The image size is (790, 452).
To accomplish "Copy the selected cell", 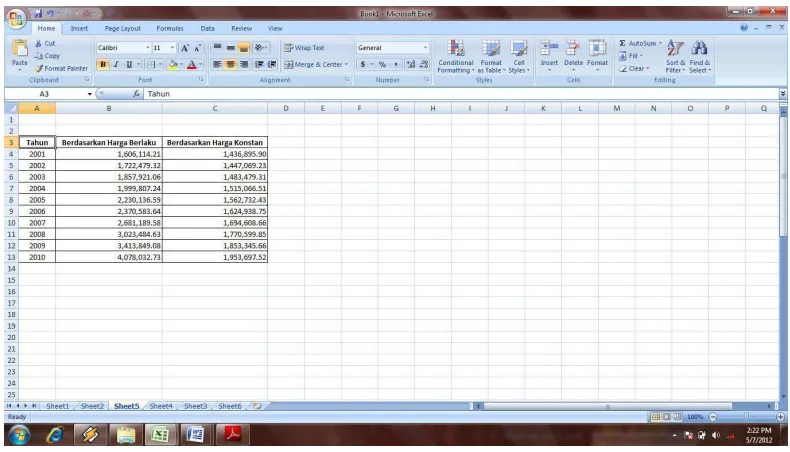I will click(47, 56).
